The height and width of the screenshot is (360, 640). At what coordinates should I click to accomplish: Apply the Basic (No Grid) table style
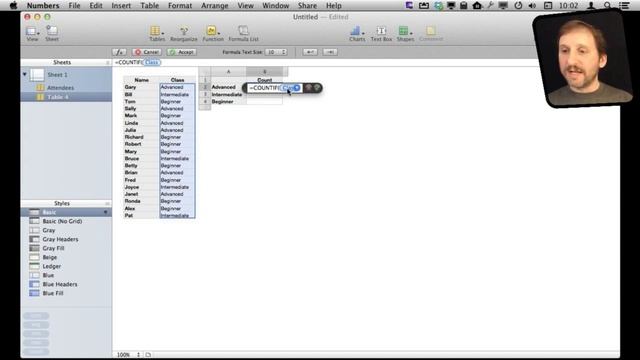pos(62,221)
